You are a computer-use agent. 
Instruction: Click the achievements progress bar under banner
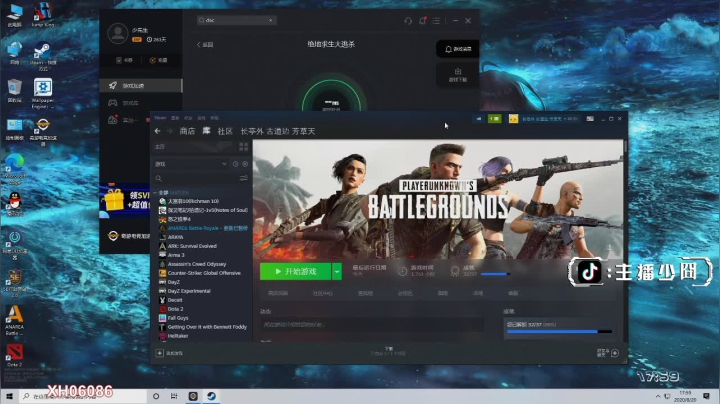[495, 274]
